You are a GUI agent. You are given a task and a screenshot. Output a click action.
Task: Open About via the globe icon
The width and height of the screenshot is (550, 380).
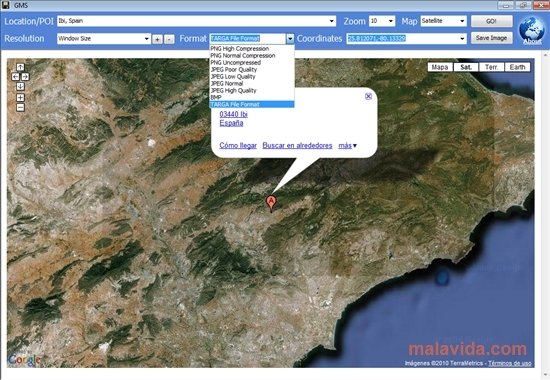click(x=532, y=31)
